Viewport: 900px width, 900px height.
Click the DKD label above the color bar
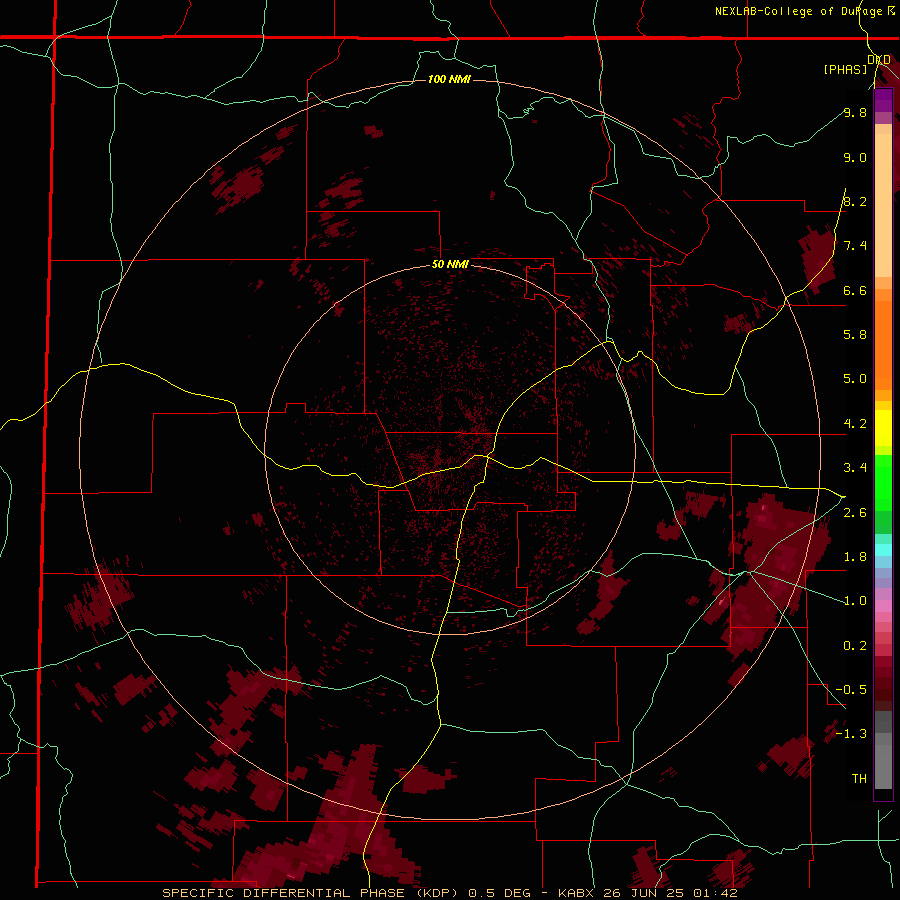[x=879, y=60]
